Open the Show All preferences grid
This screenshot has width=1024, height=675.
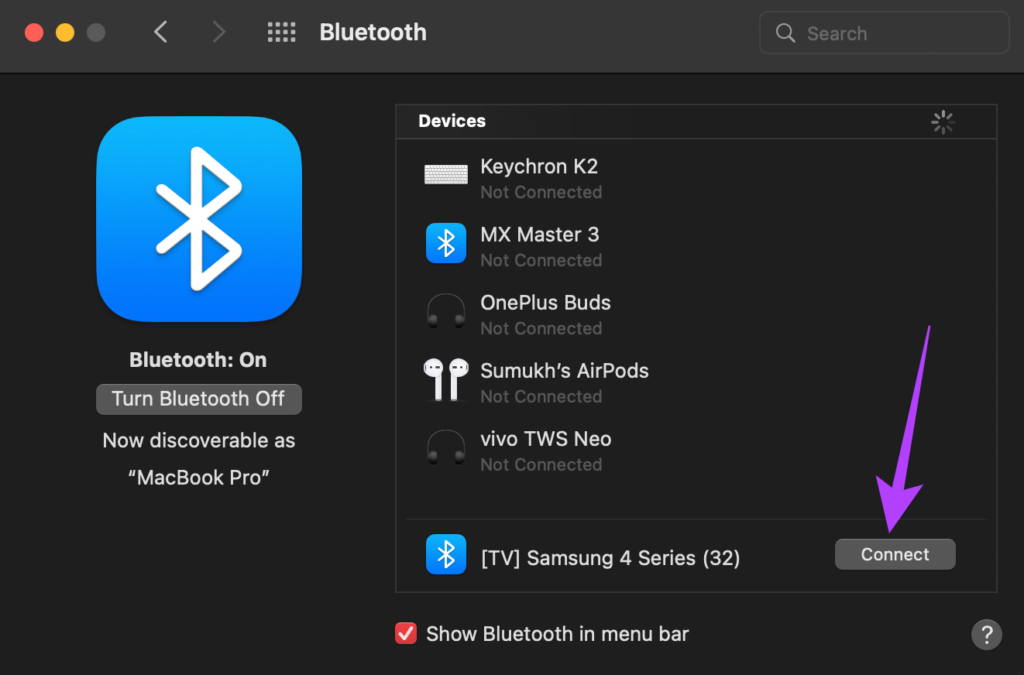click(x=281, y=31)
